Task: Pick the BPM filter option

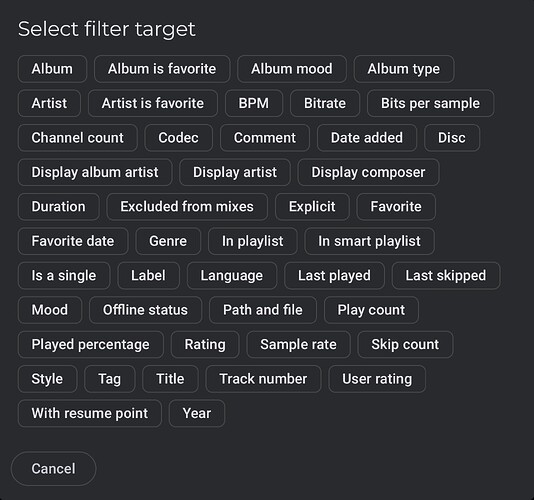Action: [254, 104]
